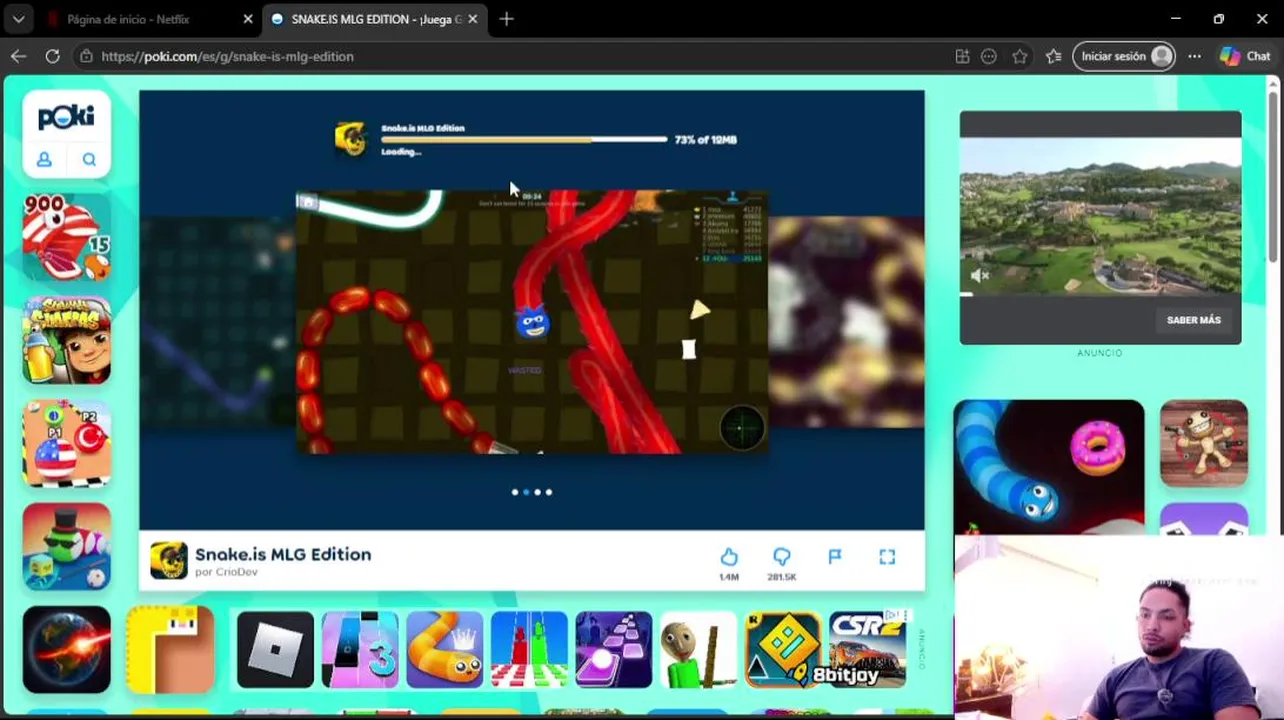
Task: Open the P1 P2 flag balls game
Action: coord(67,444)
